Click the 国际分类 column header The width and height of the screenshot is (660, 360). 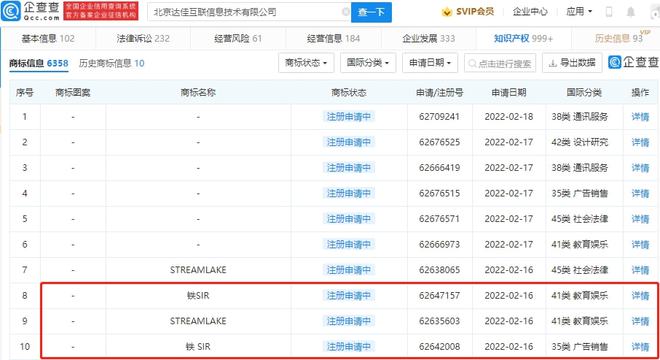(x=584, y=92)
